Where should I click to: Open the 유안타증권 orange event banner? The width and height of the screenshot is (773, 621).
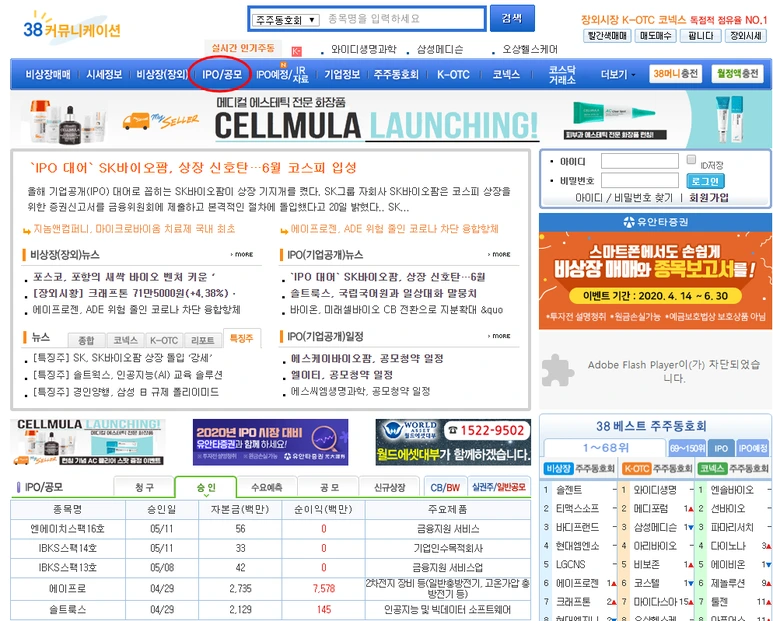tap(655, 271)
